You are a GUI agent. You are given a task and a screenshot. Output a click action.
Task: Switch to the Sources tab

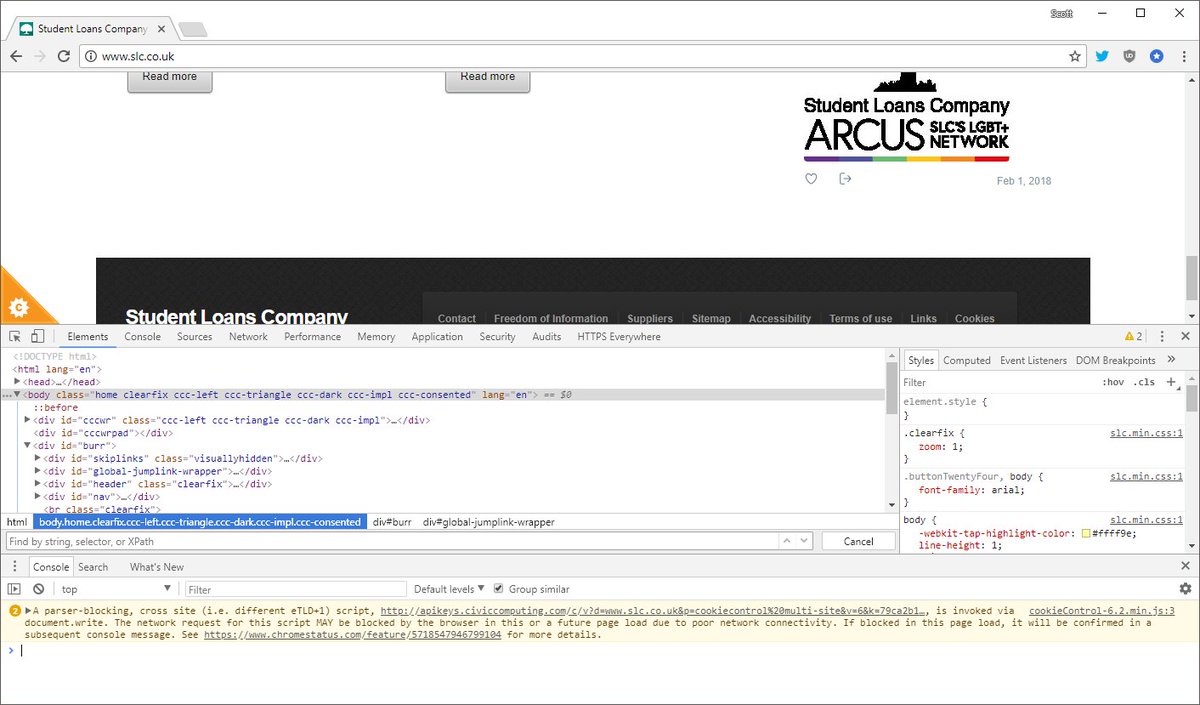(x=194, y=337)
